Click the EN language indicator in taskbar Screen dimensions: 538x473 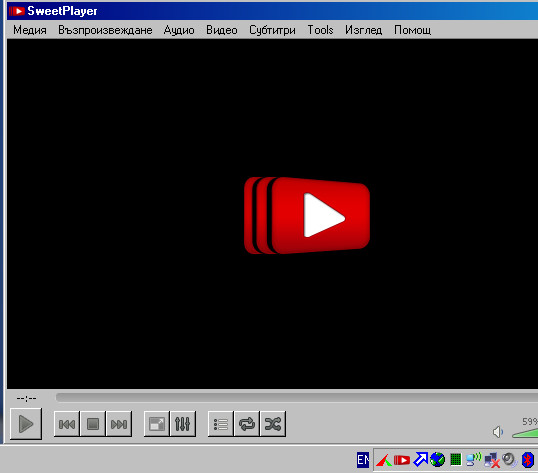(x=363, y=460)
